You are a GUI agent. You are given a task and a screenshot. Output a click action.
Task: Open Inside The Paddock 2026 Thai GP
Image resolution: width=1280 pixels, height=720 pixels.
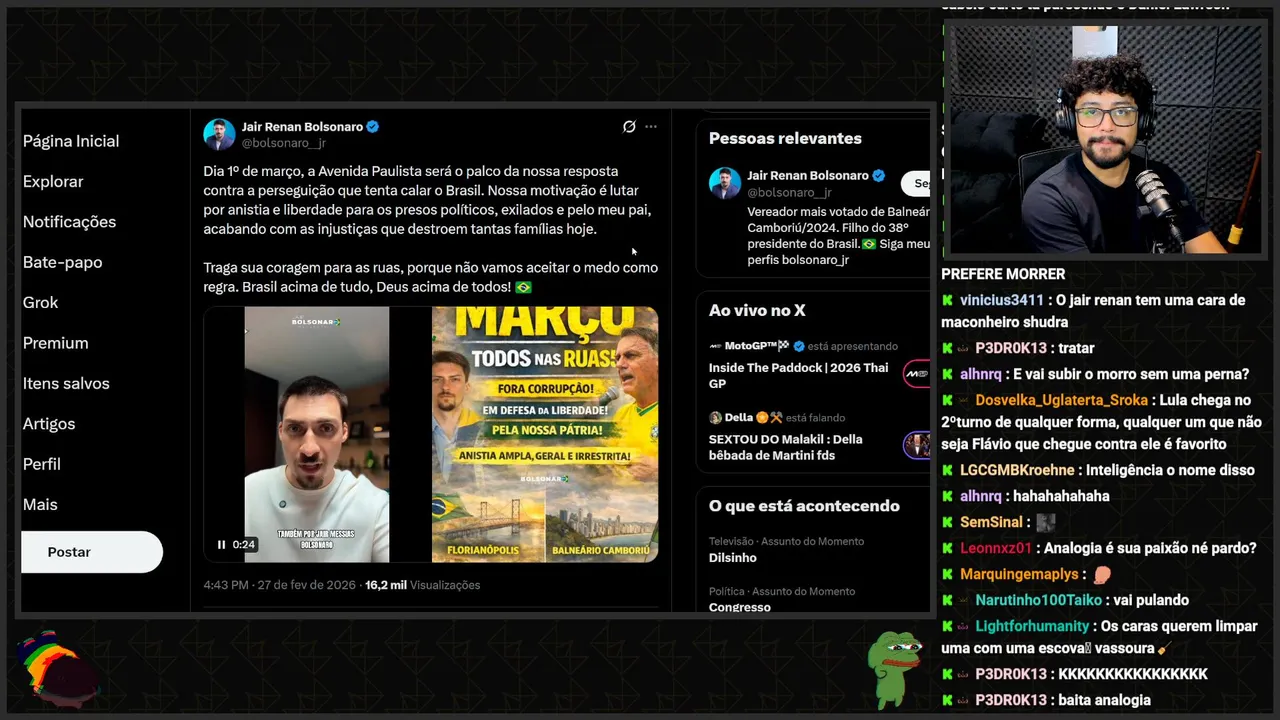tap(799, 375)
